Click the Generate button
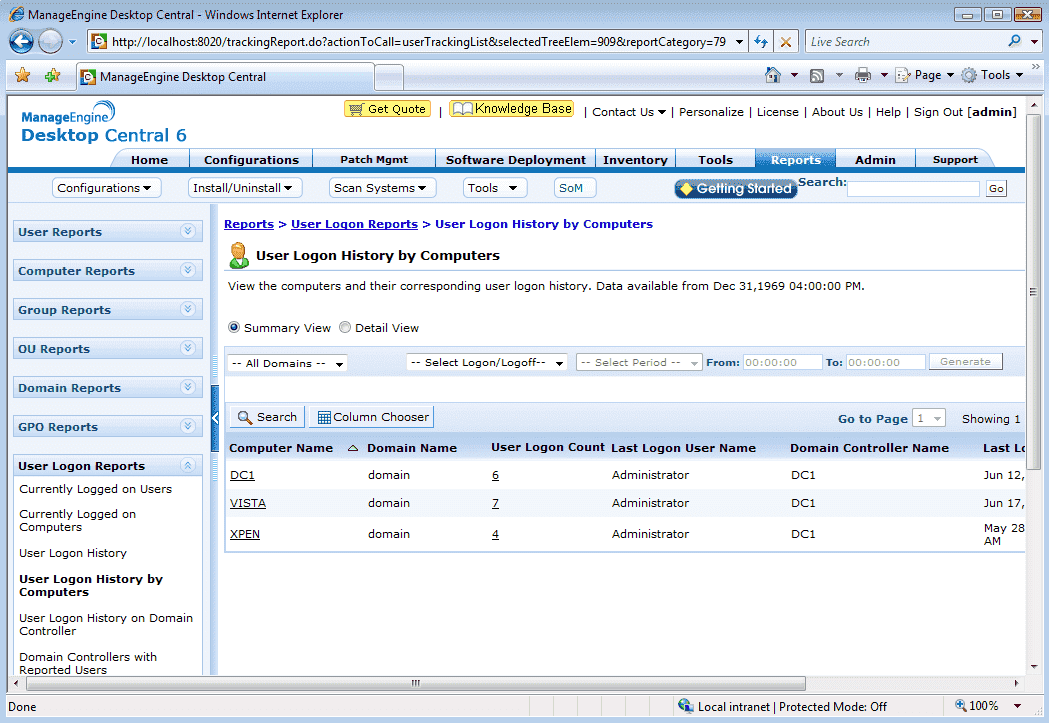 click(x=964, y=362)
